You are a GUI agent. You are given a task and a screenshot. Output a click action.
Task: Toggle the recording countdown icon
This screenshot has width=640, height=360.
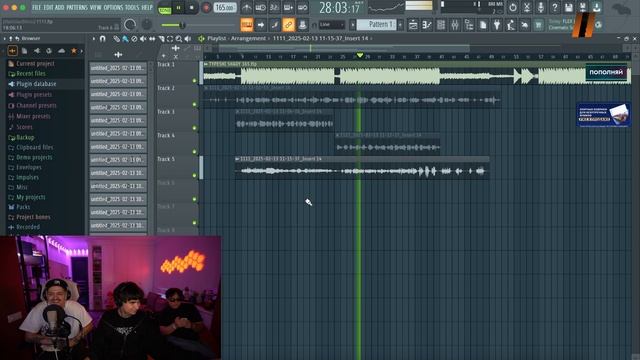click(x=274, y=7)
